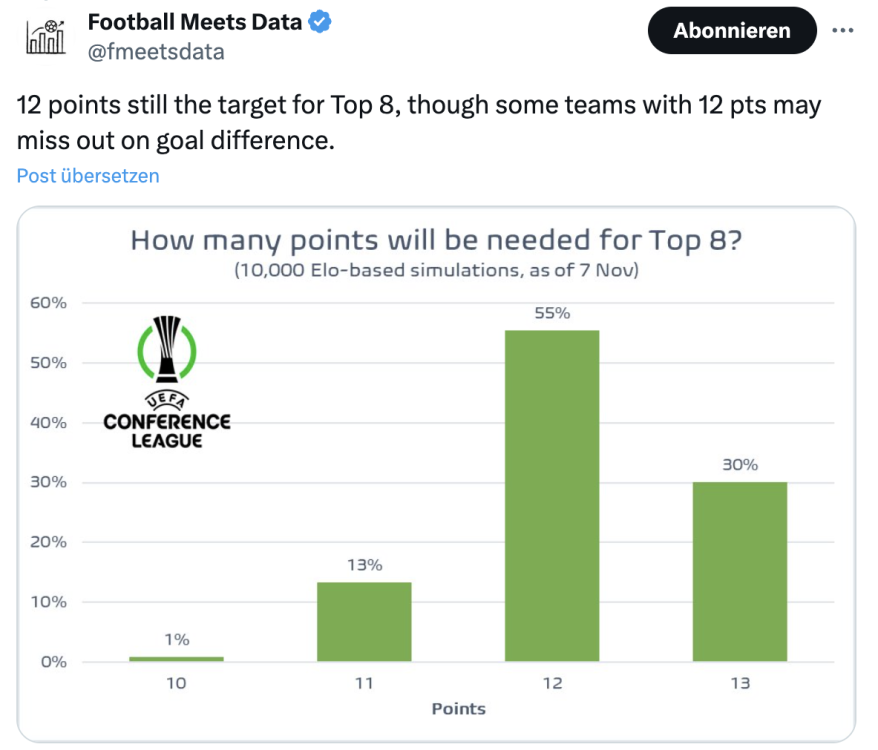Click the Points x-axis label
878x750 pixels.
pos(458,709)
